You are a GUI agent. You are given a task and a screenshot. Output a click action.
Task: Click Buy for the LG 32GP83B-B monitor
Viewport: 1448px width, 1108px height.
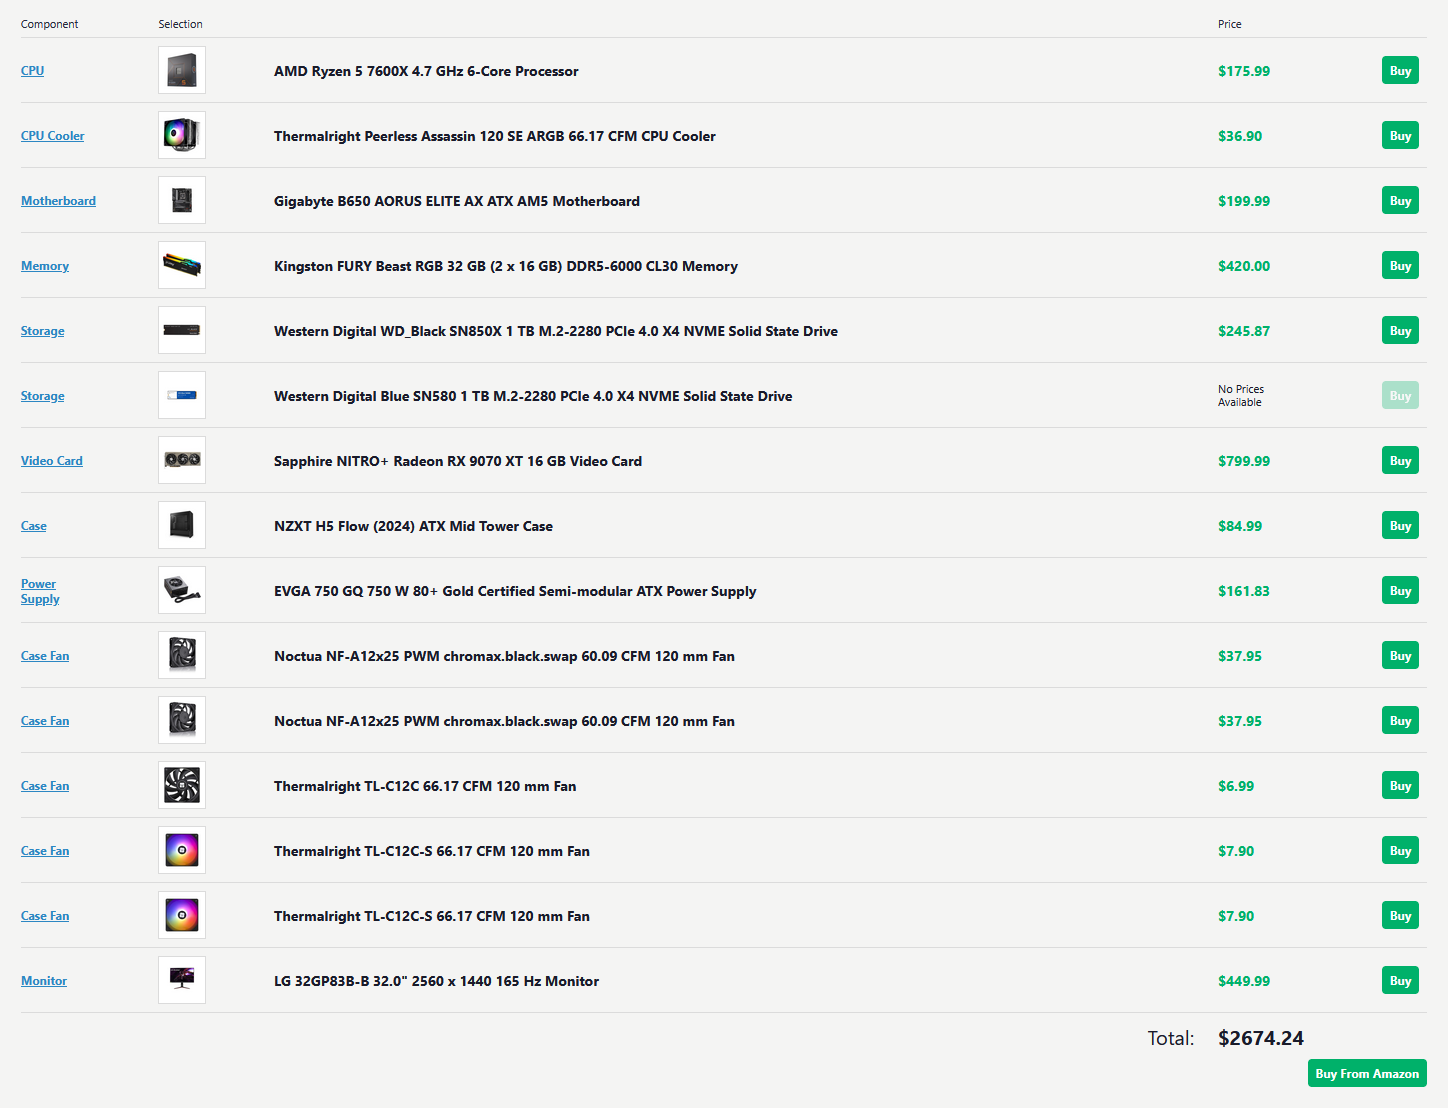[1400, 981]
